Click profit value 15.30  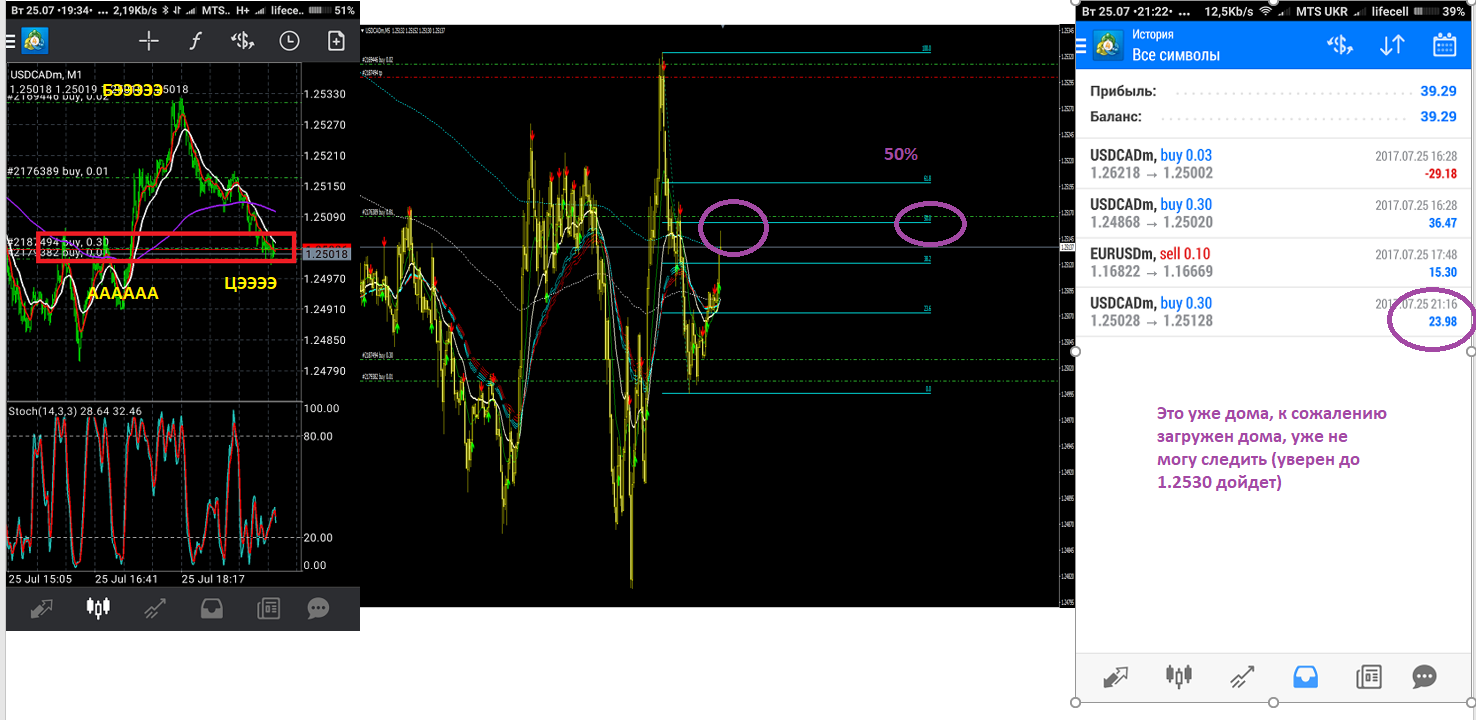[1441, 272]
